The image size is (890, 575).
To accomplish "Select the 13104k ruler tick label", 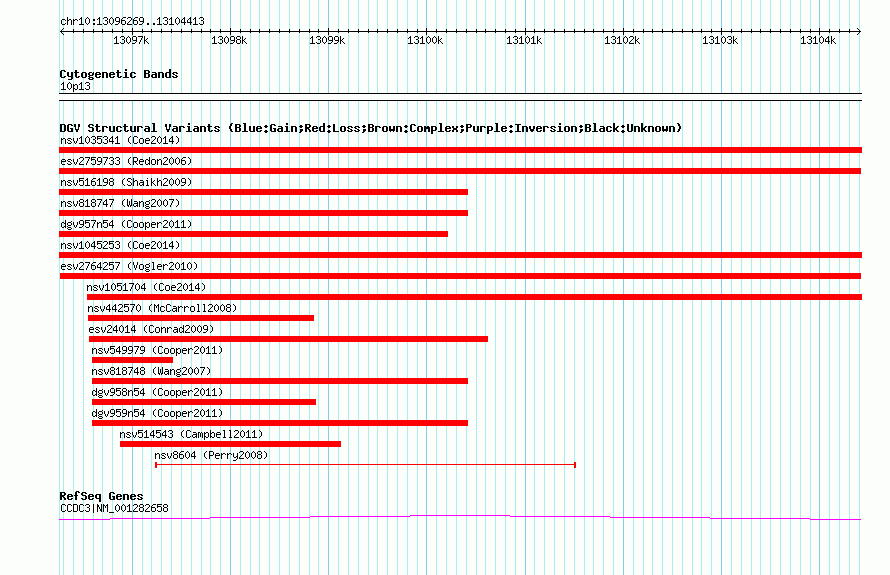I will tap(818, 40).
